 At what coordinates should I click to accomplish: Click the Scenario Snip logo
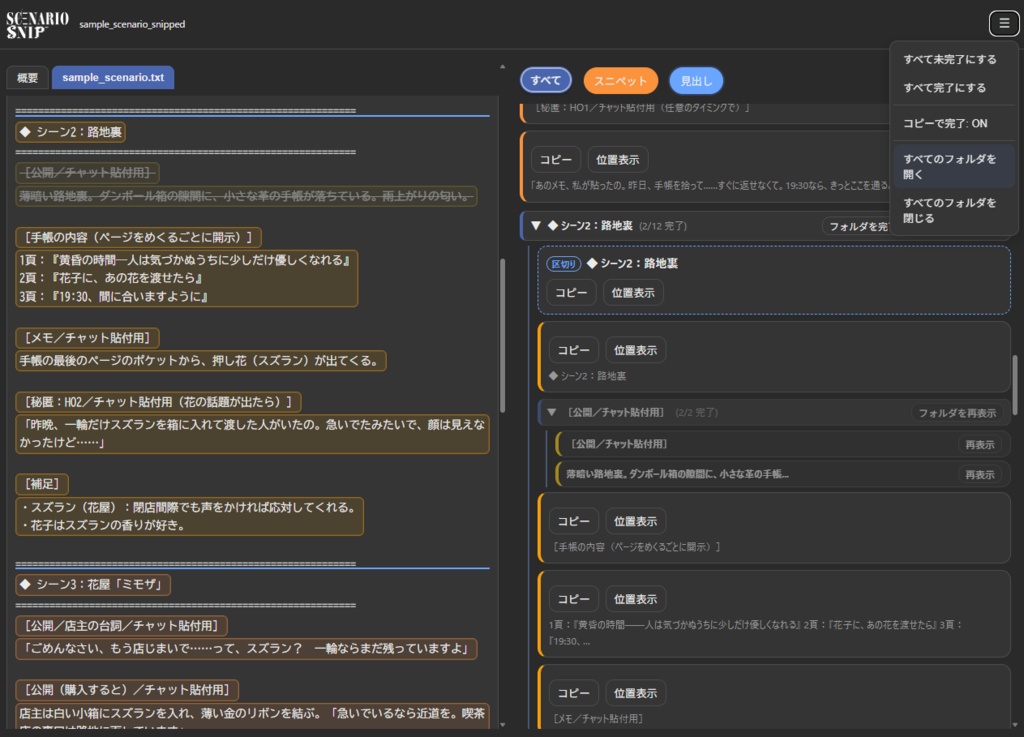(37, 25)
